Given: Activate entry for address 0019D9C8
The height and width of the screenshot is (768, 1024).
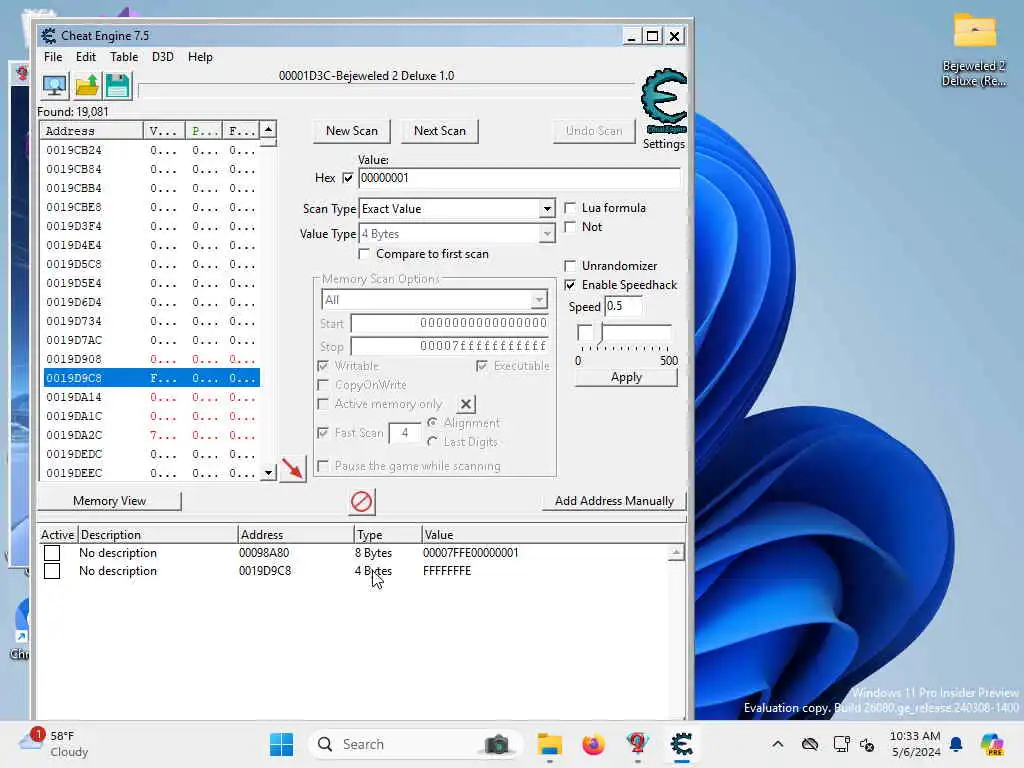Looking at the screenshot, I should 52,571.
